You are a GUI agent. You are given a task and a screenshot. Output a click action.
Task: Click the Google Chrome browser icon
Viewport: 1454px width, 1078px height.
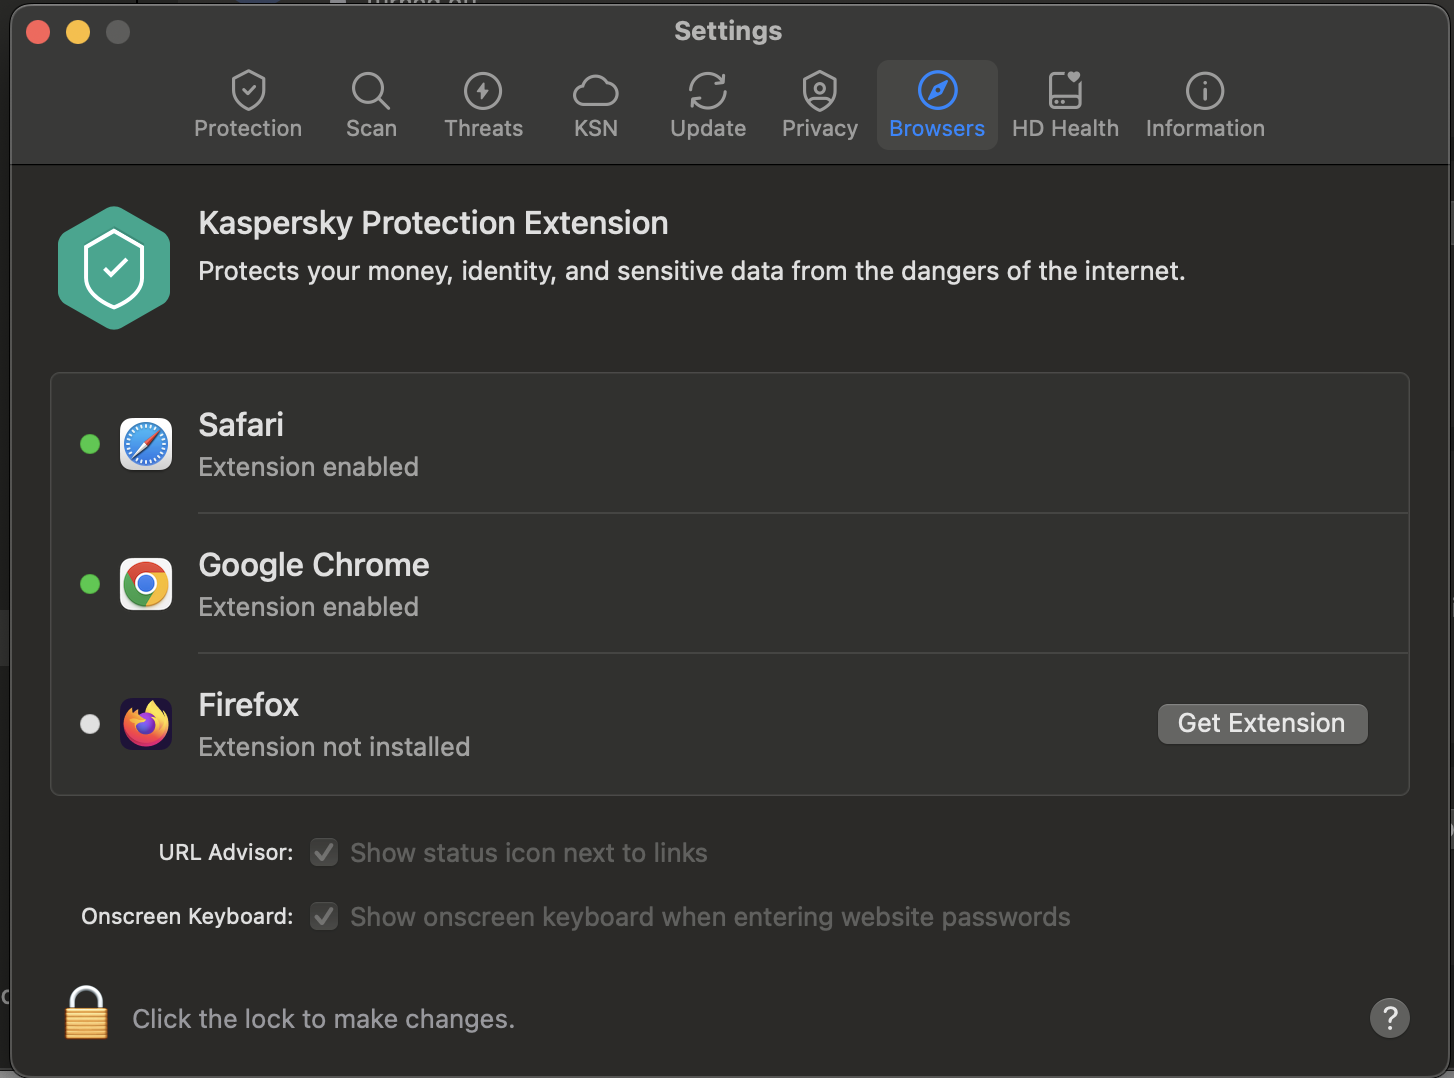coord(146,584)
